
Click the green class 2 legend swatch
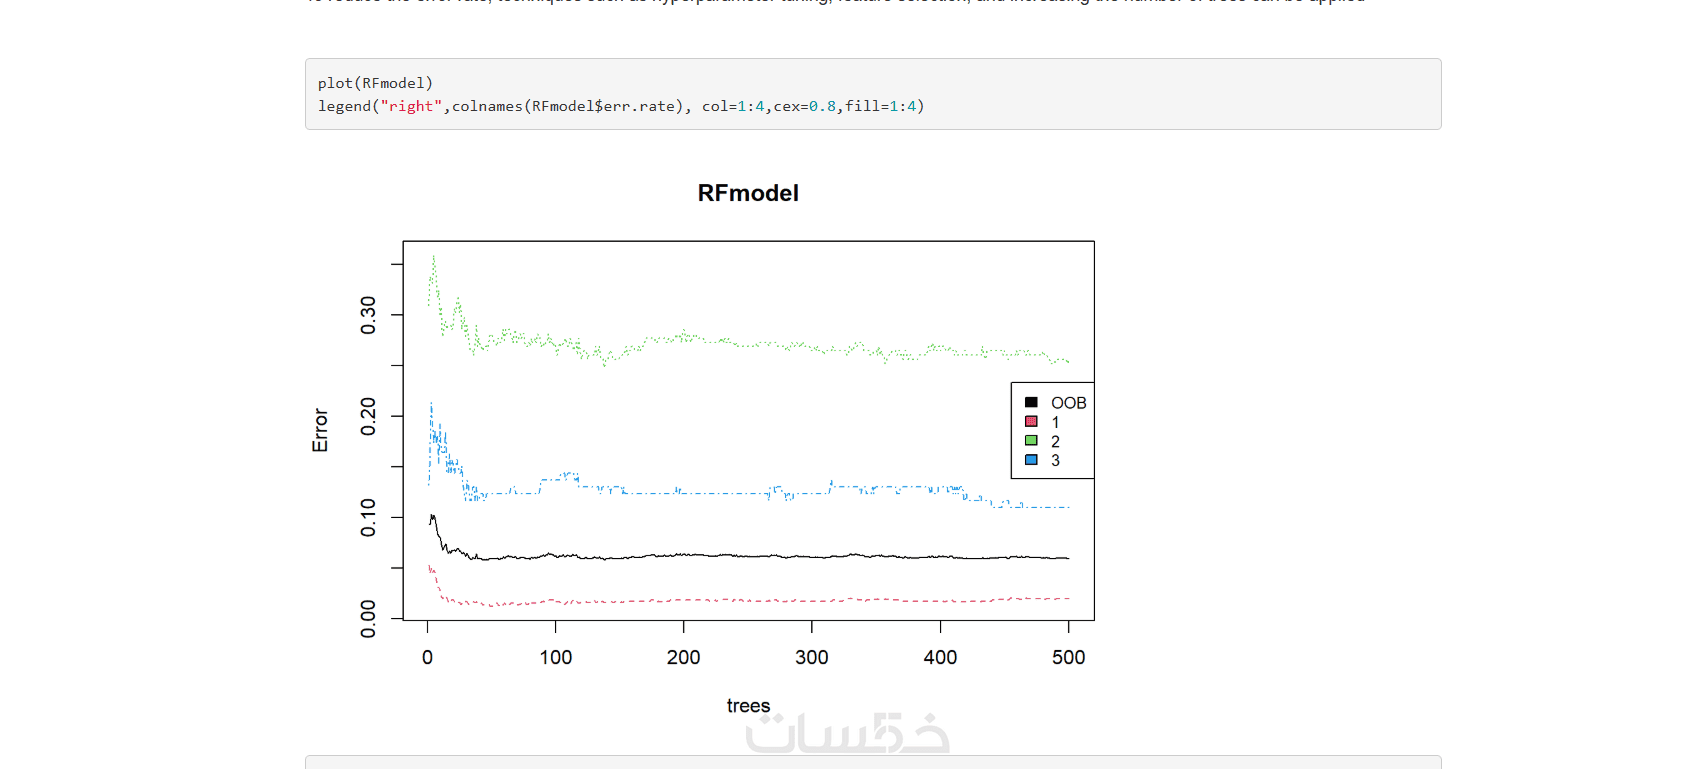(1031, 441)
